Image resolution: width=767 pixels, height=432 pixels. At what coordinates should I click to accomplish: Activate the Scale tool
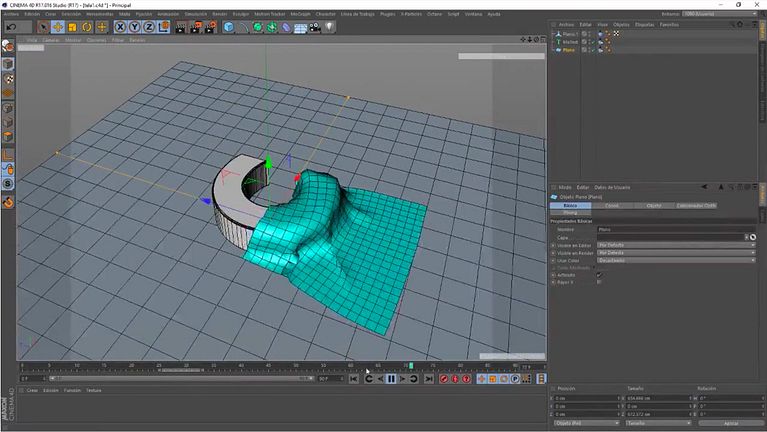coord(72,27)
